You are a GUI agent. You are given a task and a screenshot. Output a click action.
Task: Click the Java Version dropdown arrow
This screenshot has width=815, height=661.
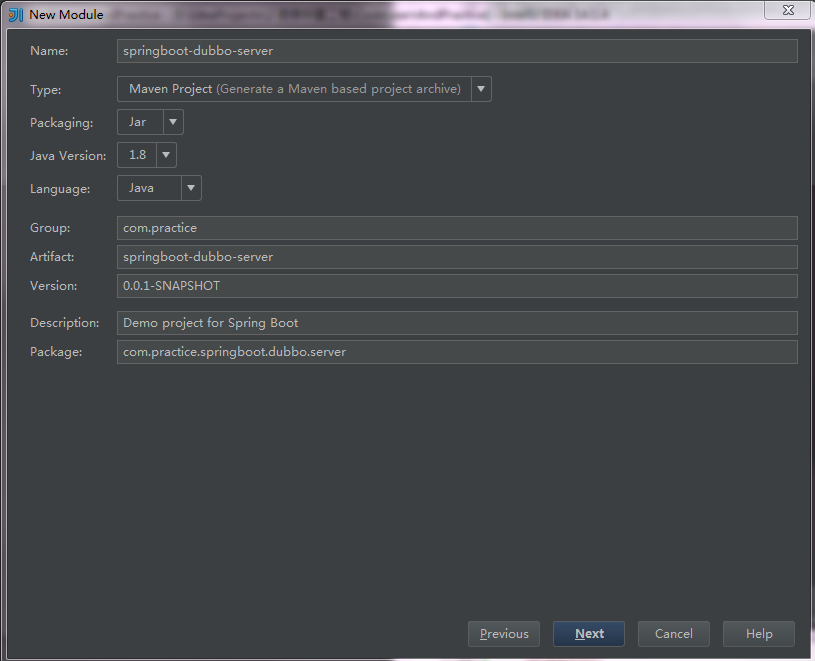pyautogui.click(x=166, y=155)
